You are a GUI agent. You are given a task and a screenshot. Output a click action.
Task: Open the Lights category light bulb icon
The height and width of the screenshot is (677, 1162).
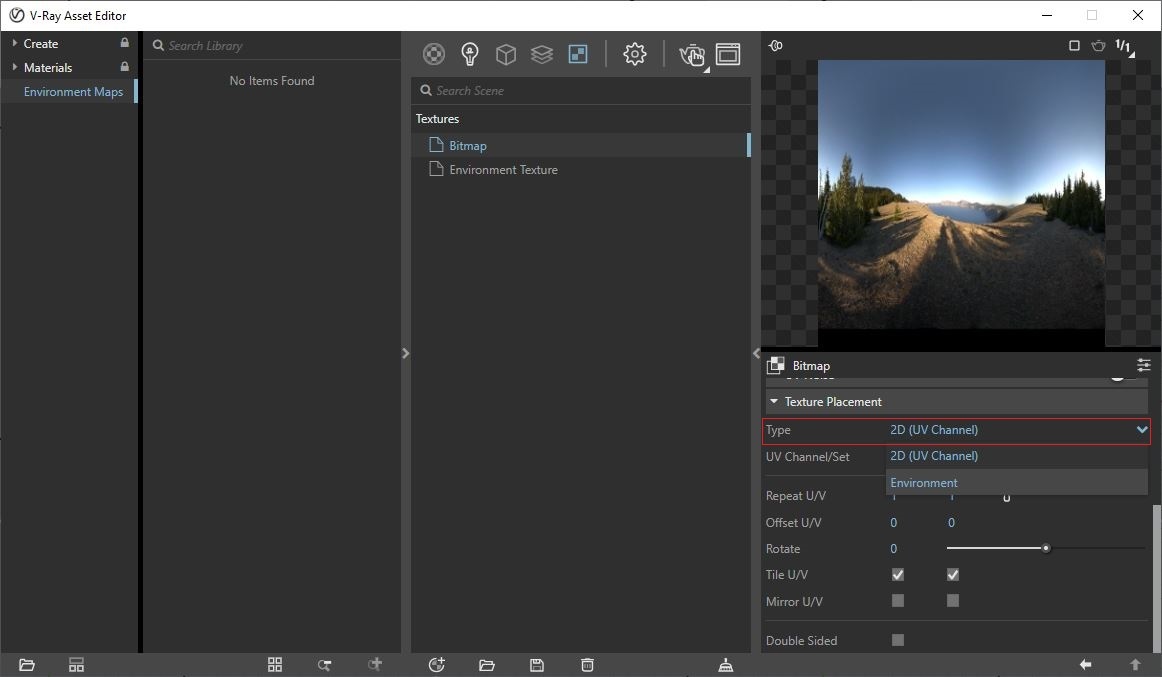[x=470, y=54]
